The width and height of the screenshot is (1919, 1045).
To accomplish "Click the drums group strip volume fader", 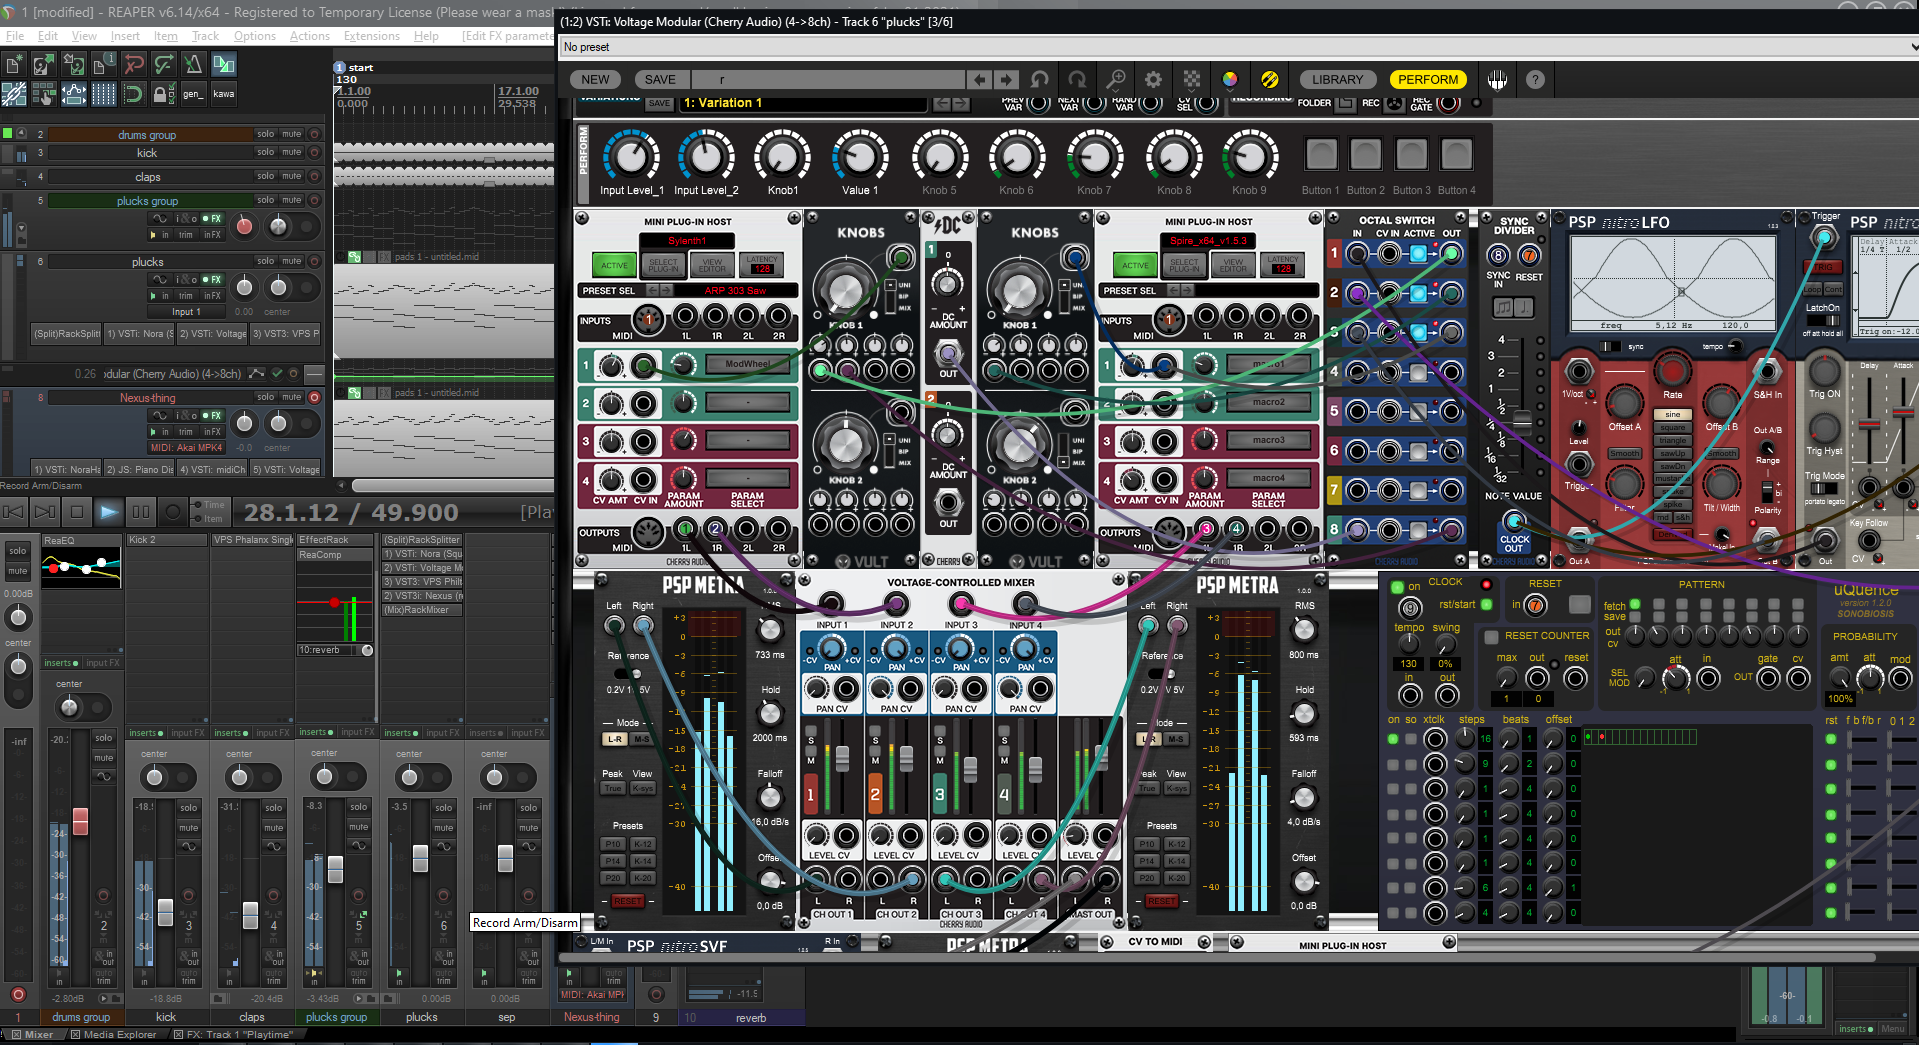I will coord(80,822).
